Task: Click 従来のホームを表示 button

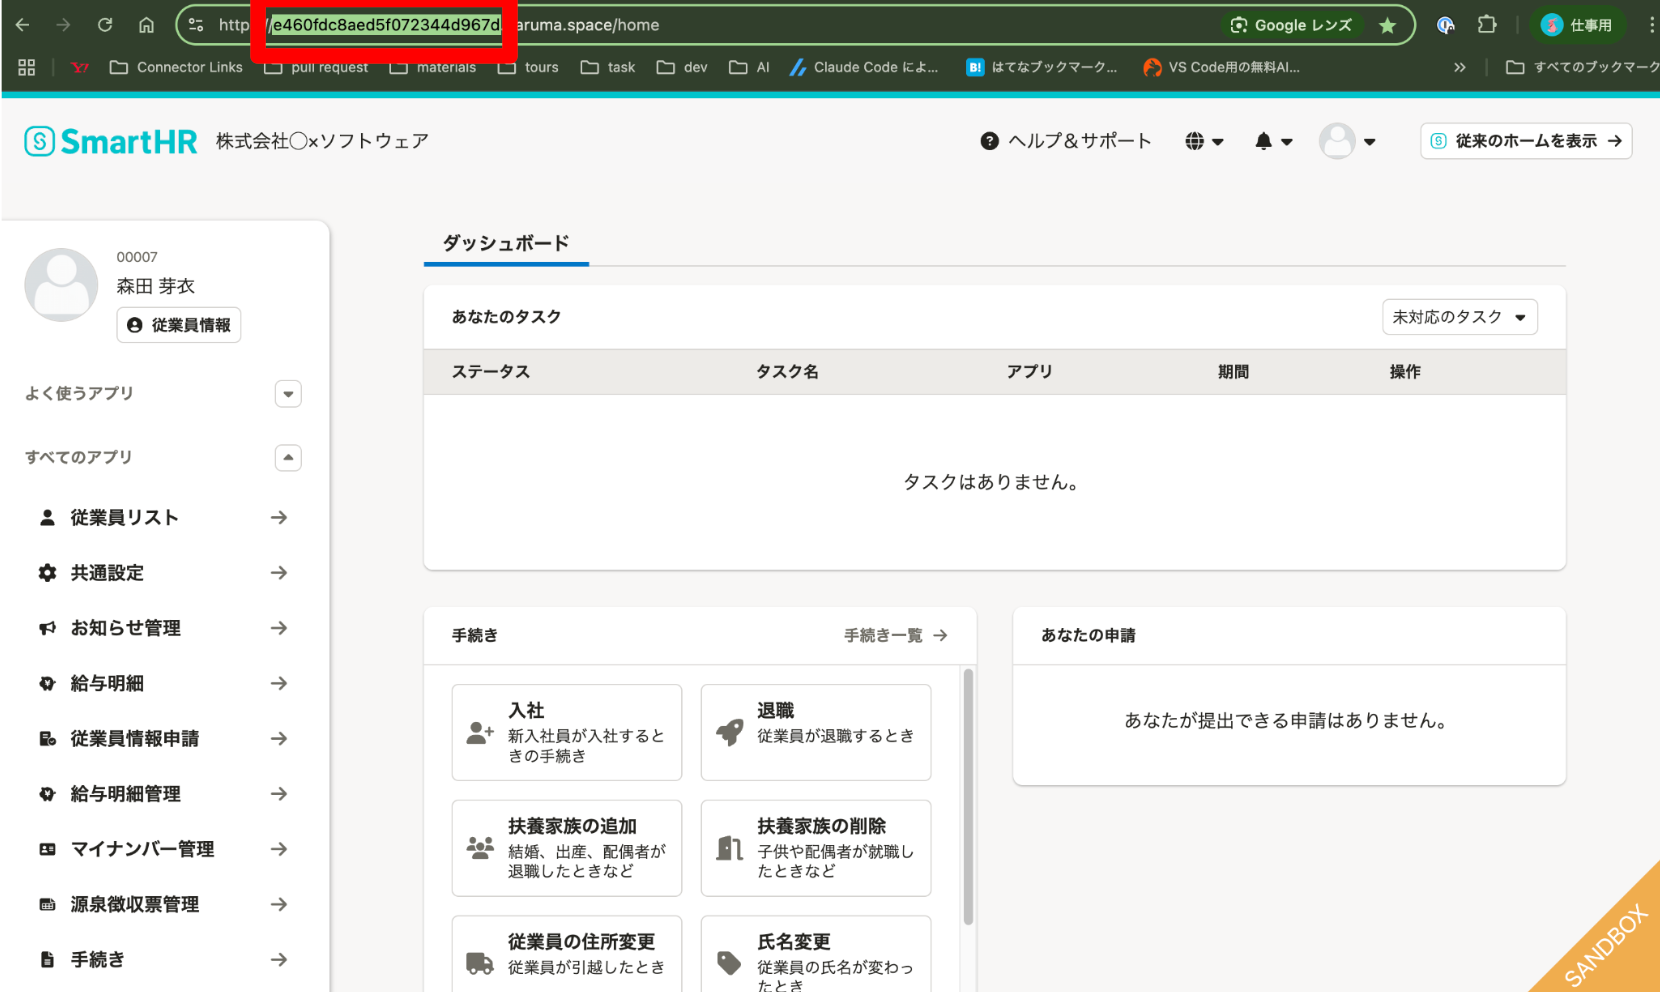Action: coord(1525,142)
